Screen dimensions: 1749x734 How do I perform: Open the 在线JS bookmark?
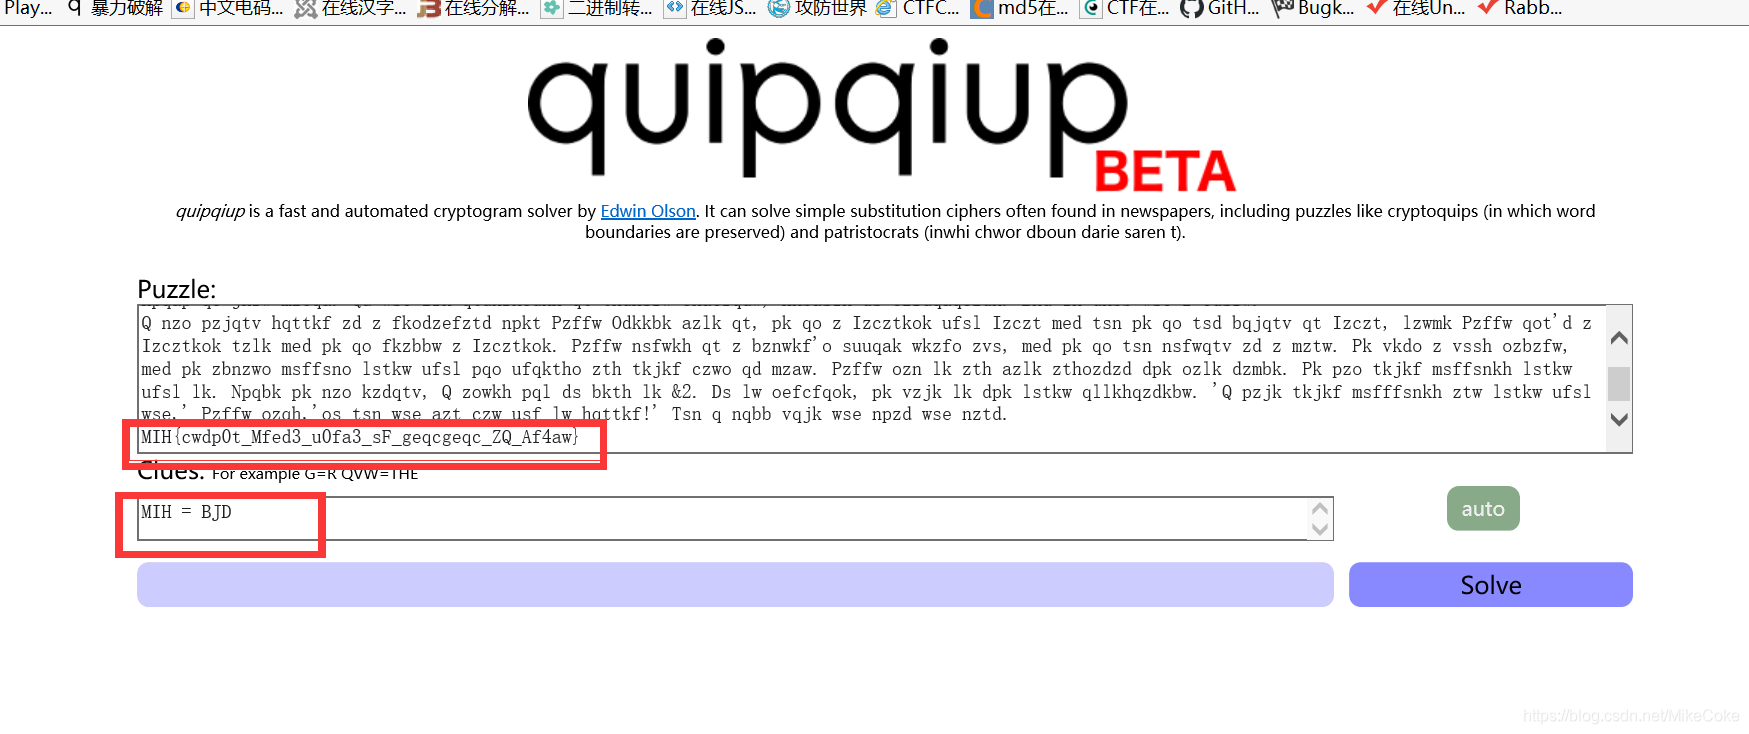(710, 9)
